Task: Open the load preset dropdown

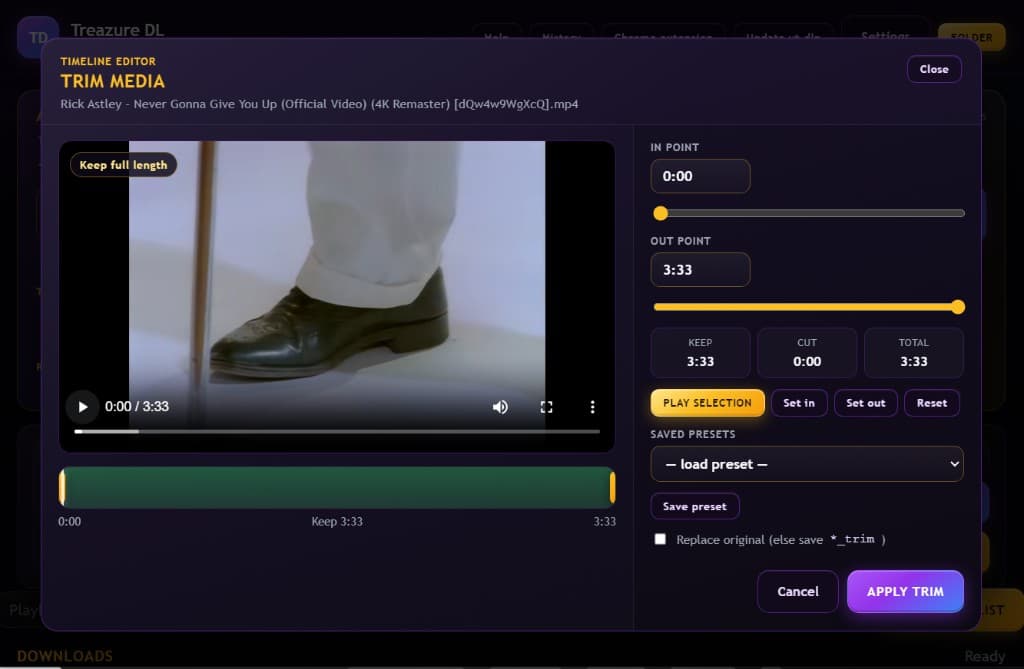Action: click(807, 465)
